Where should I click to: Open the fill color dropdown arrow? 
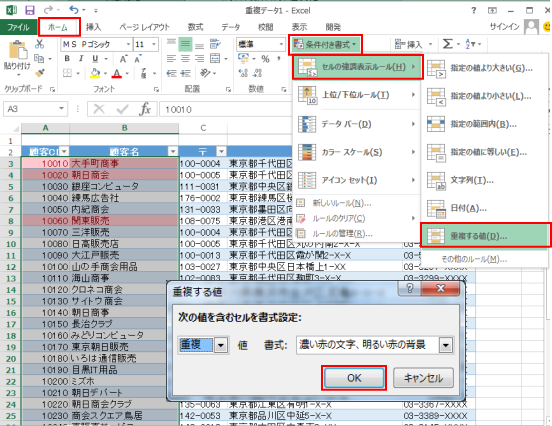[x=105, y=74]
